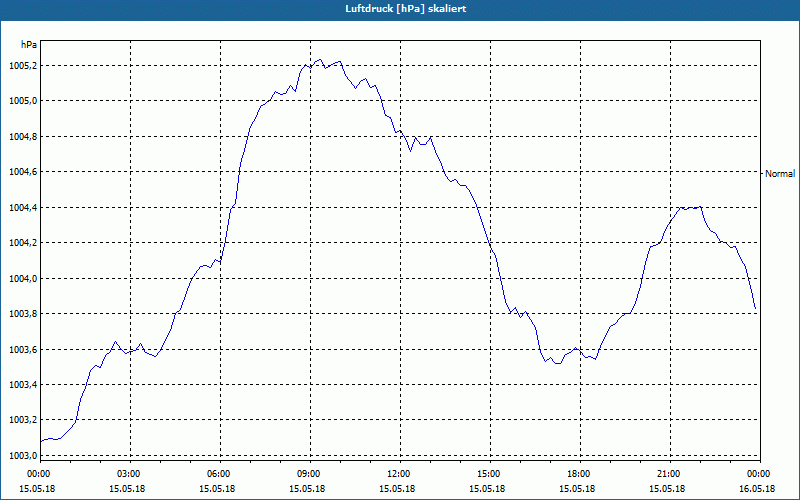Click the 1005,2 y-axis value

point(23,66)
